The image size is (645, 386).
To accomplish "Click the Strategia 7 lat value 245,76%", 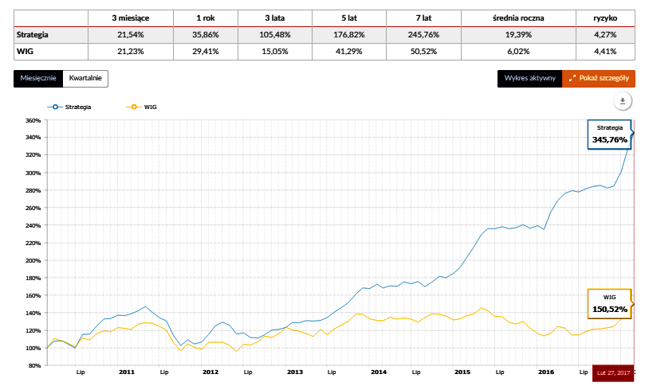I will coord(424,35).
